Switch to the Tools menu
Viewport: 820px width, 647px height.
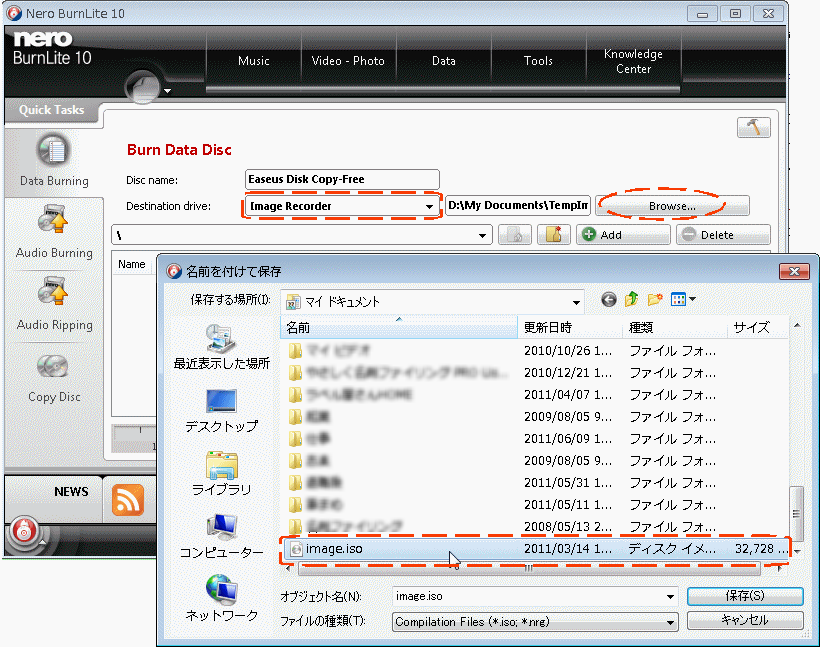(x=538, y=61)
